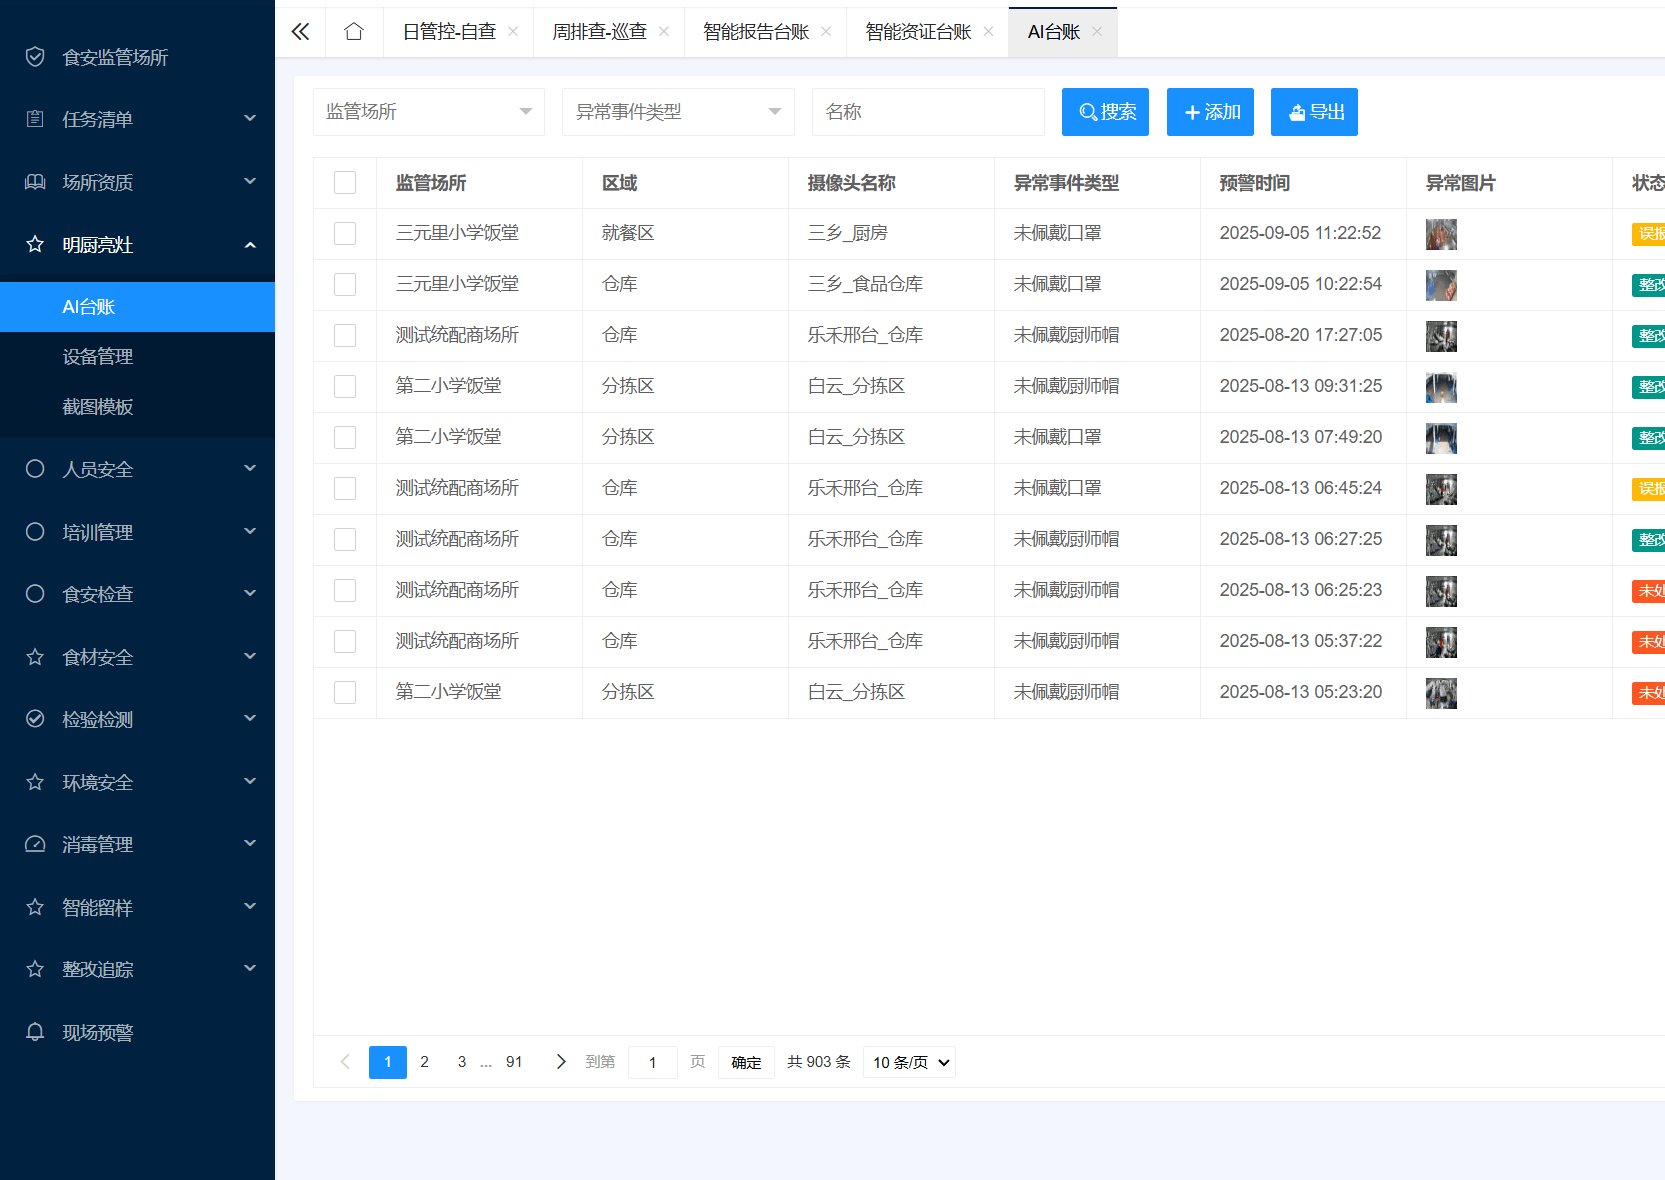This screenshot has width=1665, height=1180.
Task: Click the 消毒管理 gauge icon
Action: [x=35, y=844]
